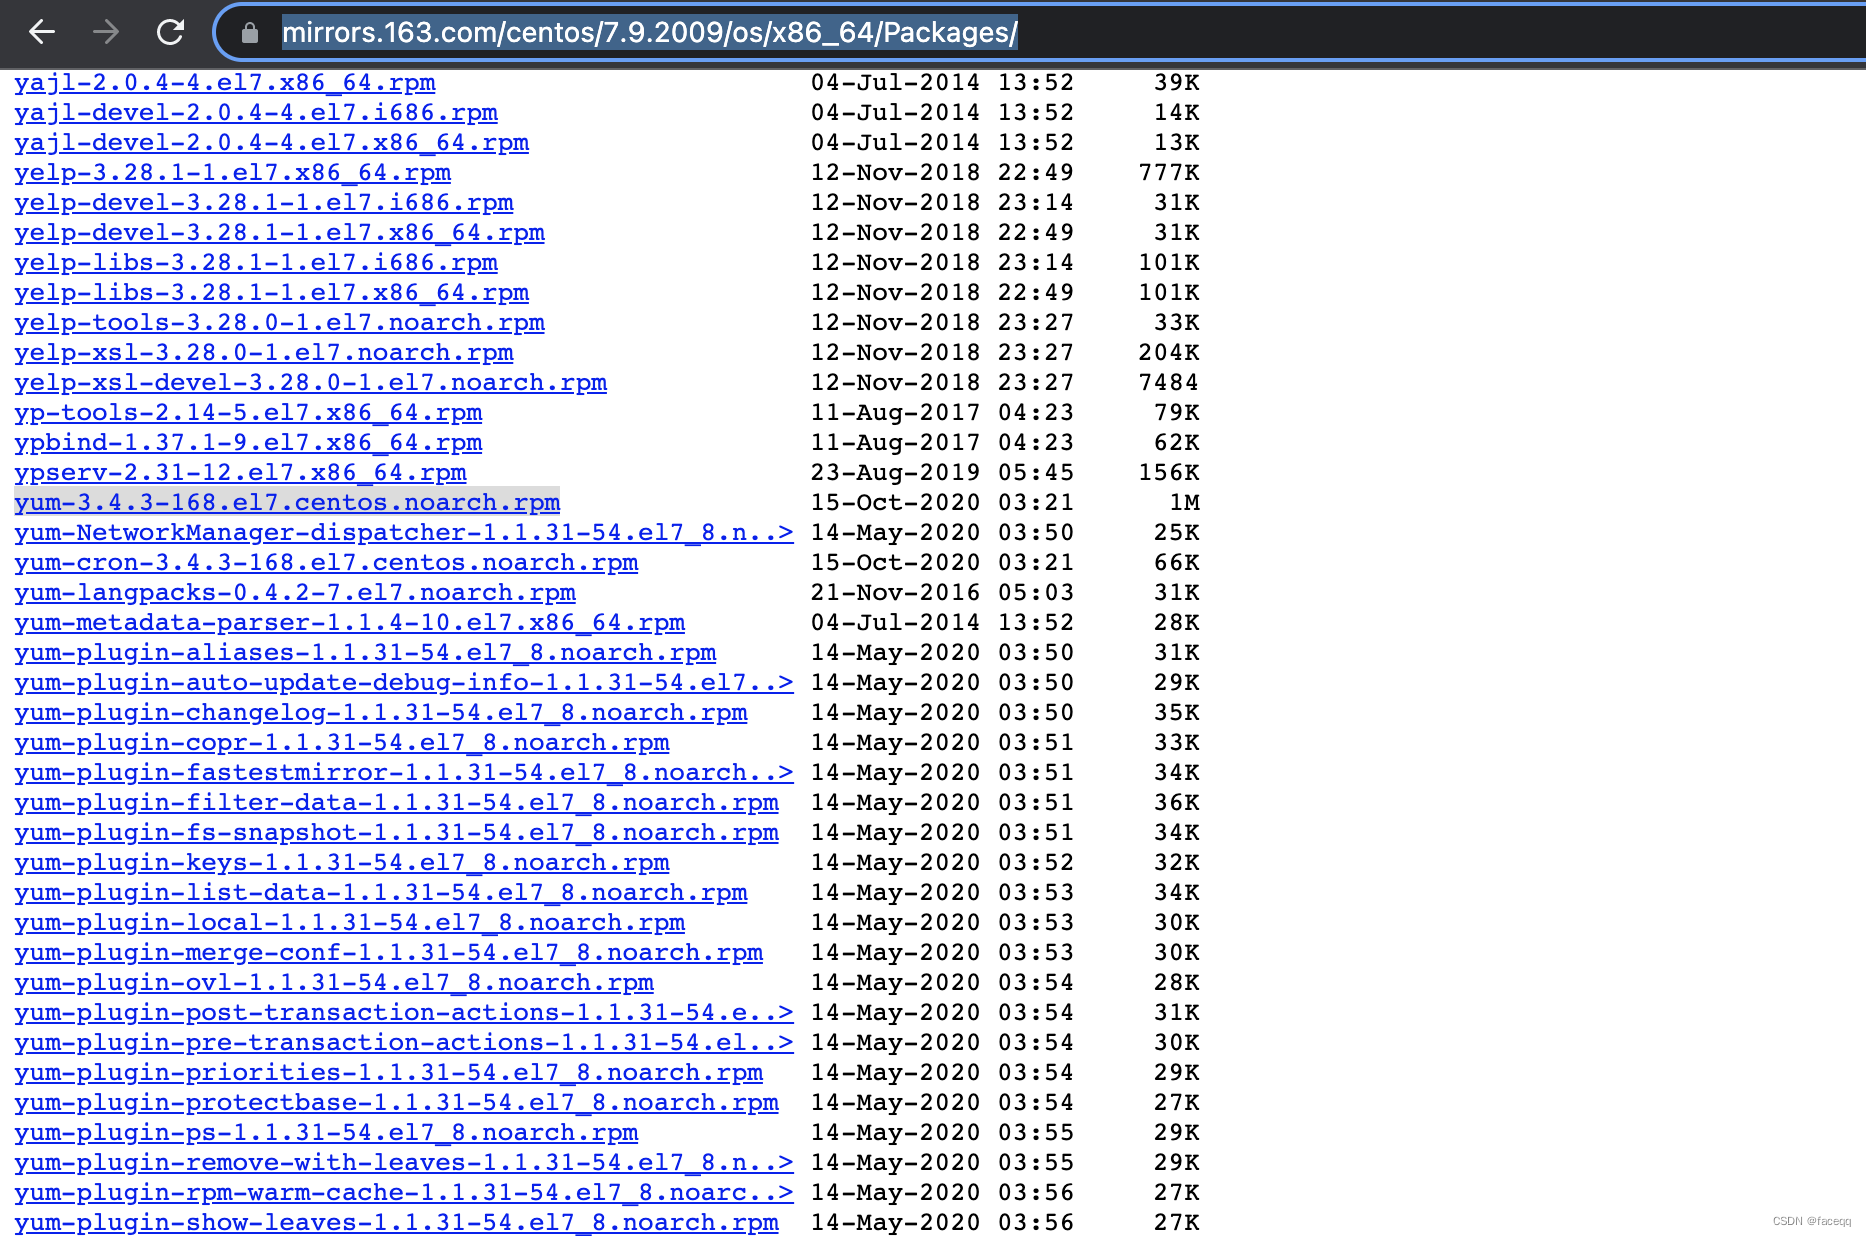Open ypbind-1.37.1-9.el7.x86_64.rpm link
This screenshot has width=1866, height=1236.
[x=248, y=443]
